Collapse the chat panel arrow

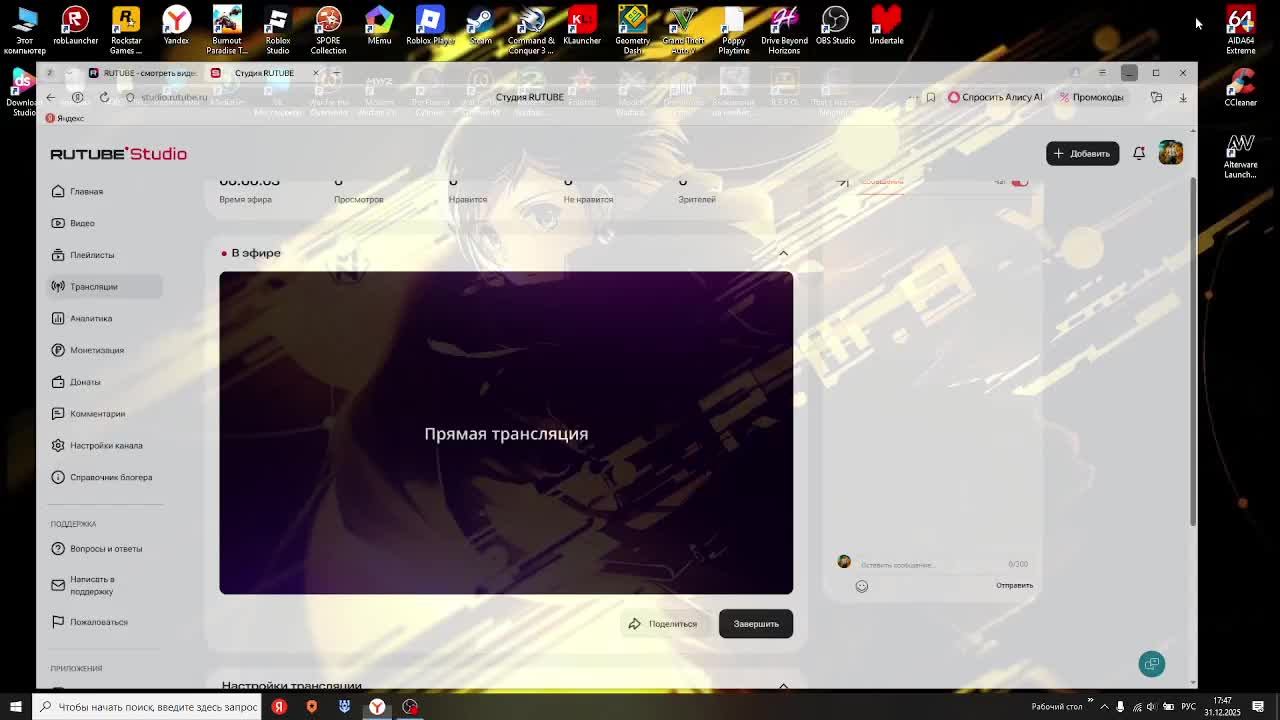[x=843, y=182]
